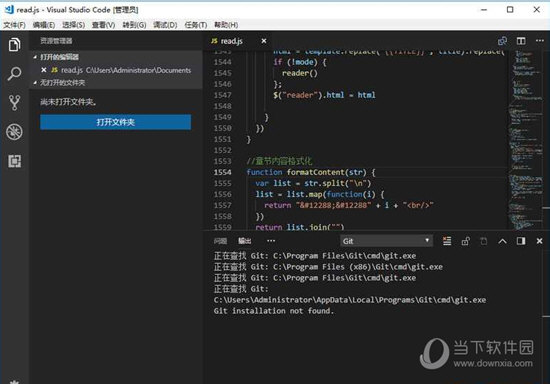Click the 'reader()' call on line 1545

[x=300, y=73]
